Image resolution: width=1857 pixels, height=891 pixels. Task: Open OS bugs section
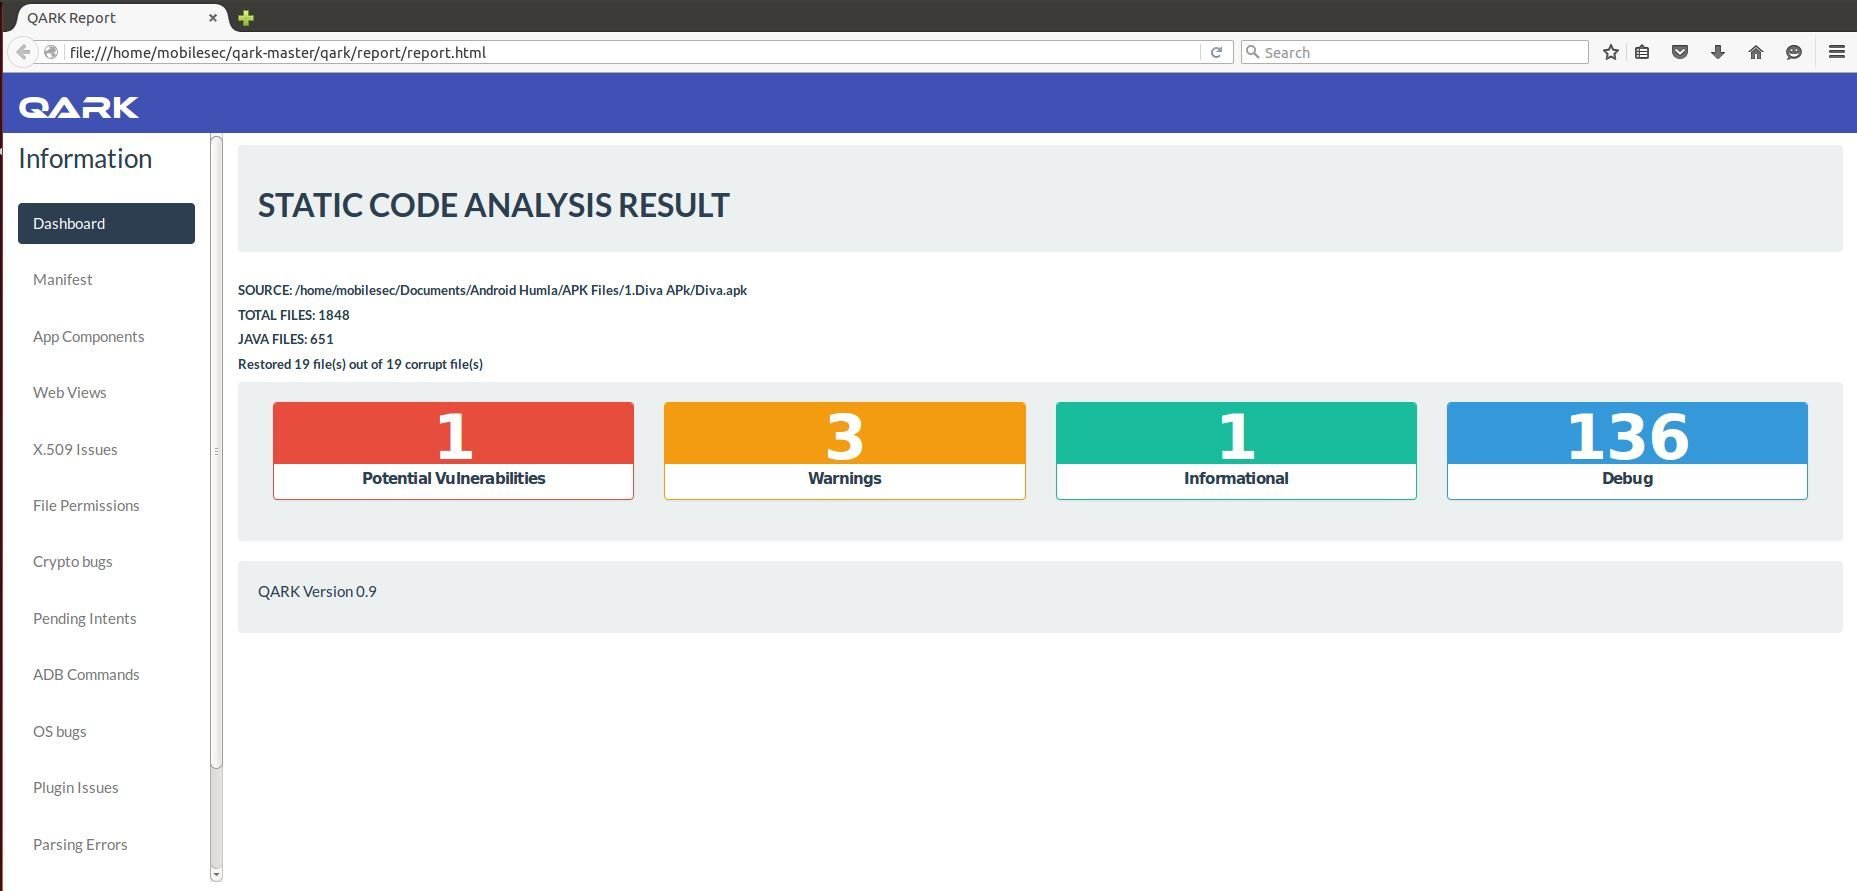59,732
